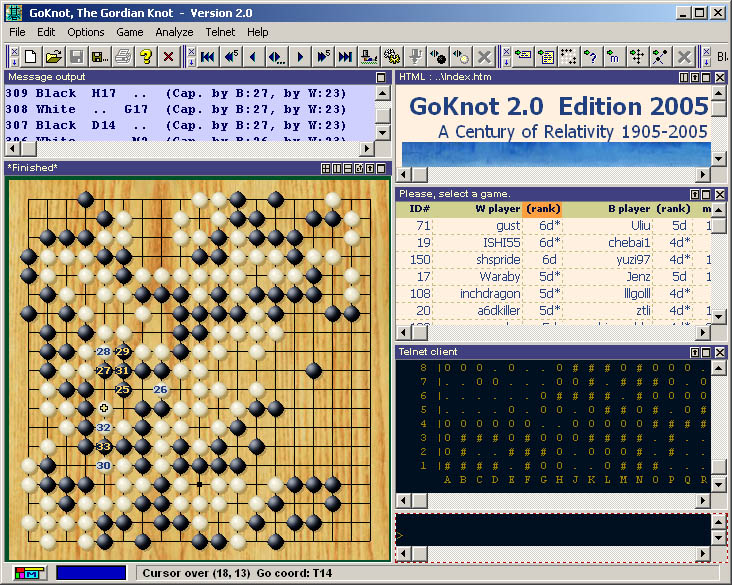732x585 pixels.
Task: Open the Telnet menu
Action: [x=220, y=32]
